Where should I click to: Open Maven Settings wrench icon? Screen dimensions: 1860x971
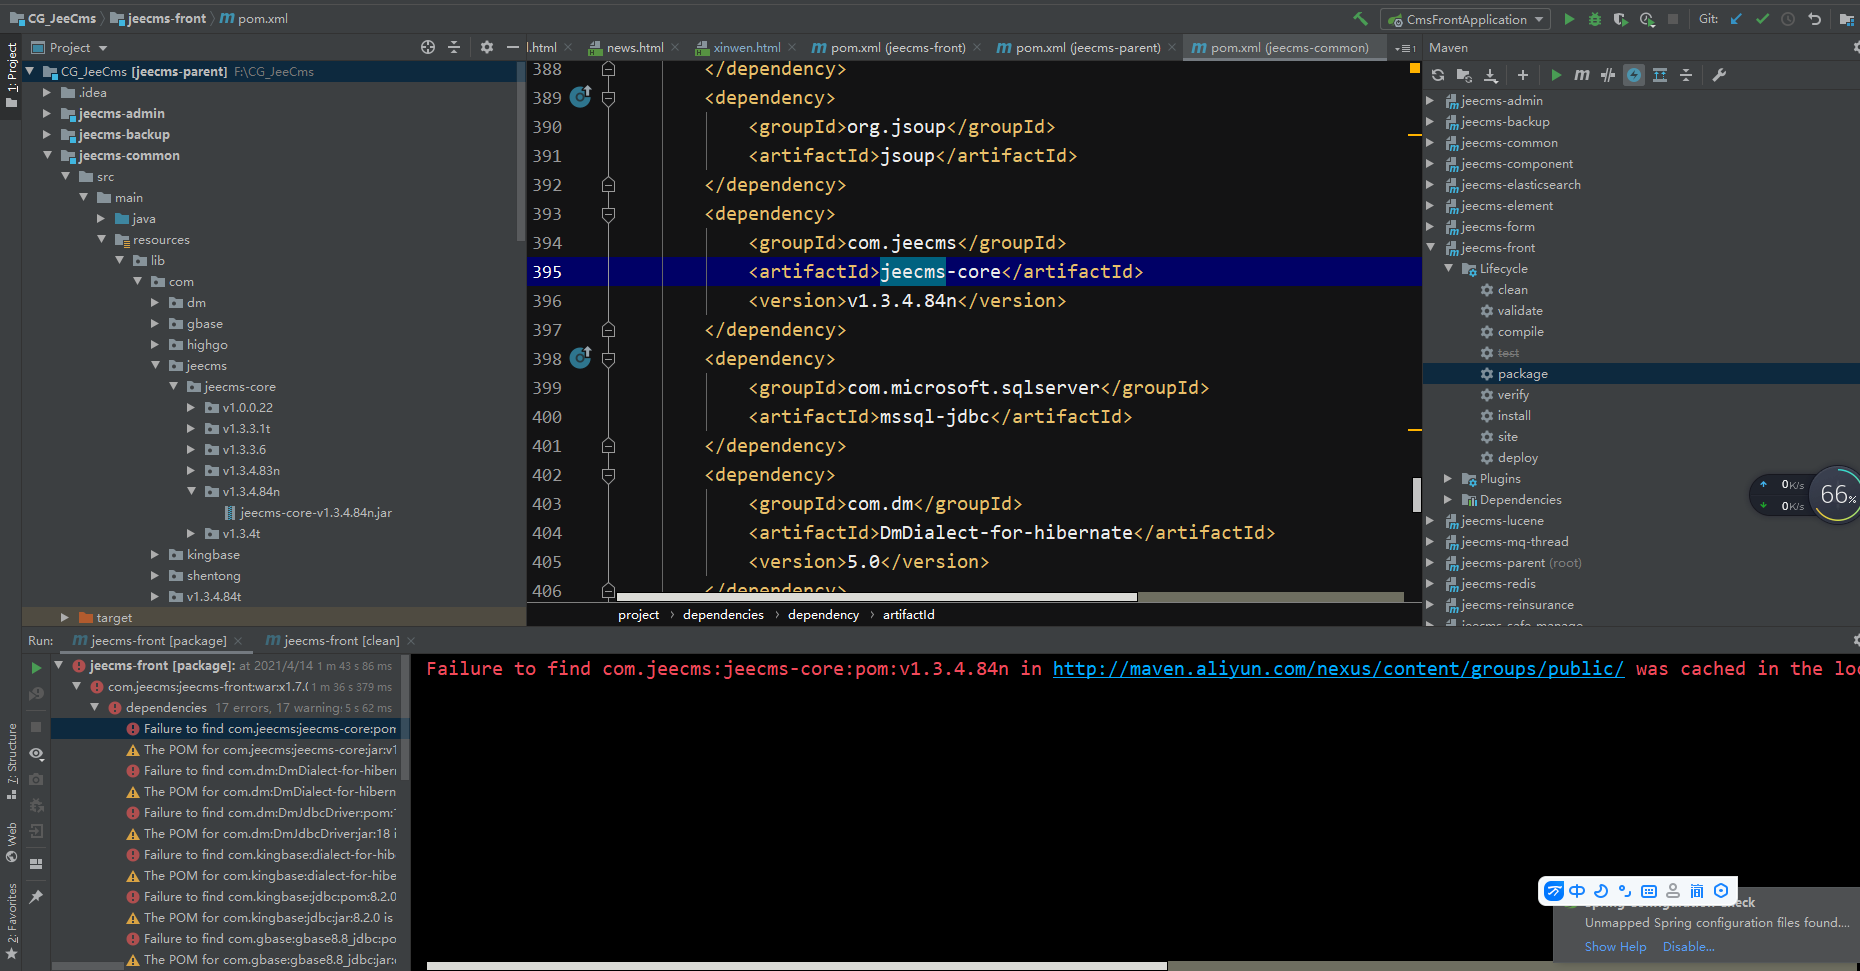coord(1719,75)
